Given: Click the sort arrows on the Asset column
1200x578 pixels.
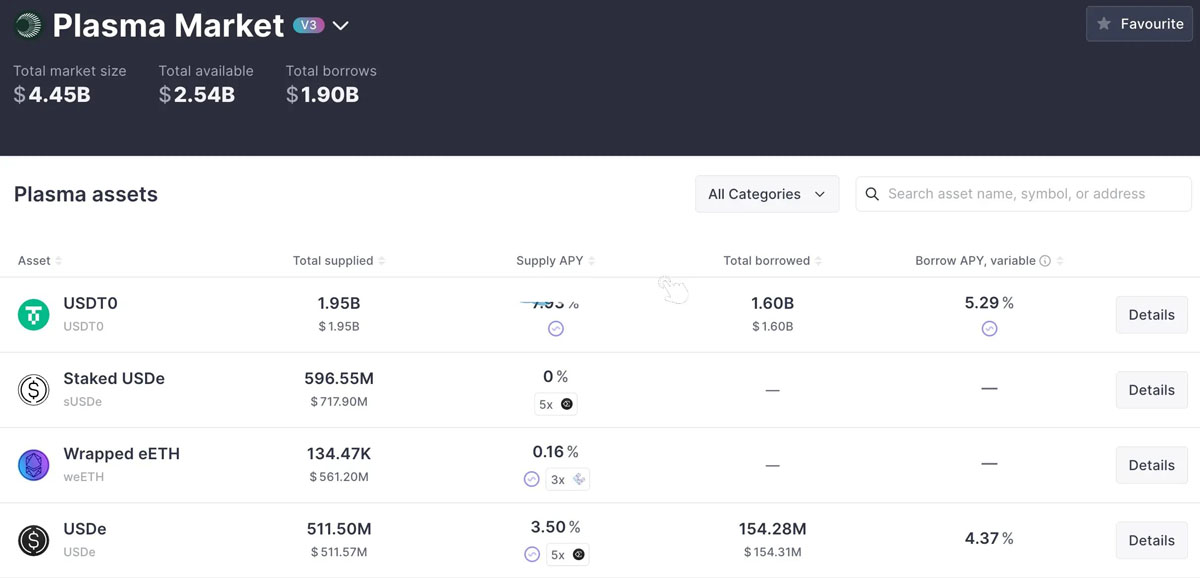Looking at the screenshot, I should 57,260.
